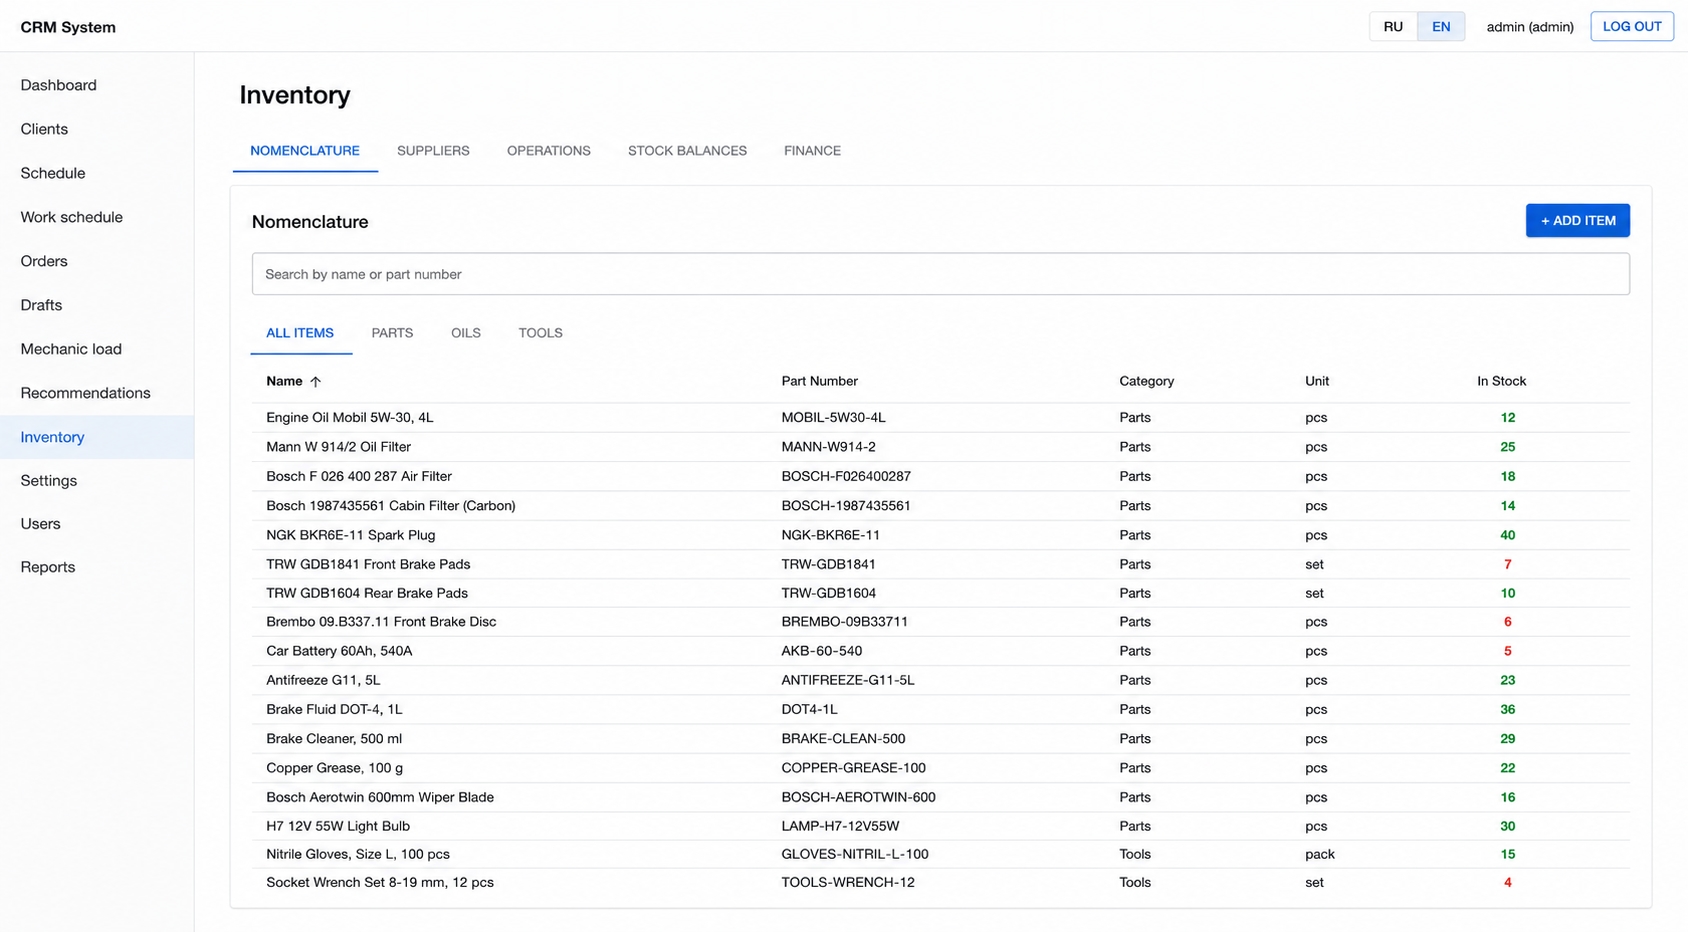The image size is (1688, 932).
Task: Select Bosch F 026 400 287 Air Filter
Action: click(940, 476)
